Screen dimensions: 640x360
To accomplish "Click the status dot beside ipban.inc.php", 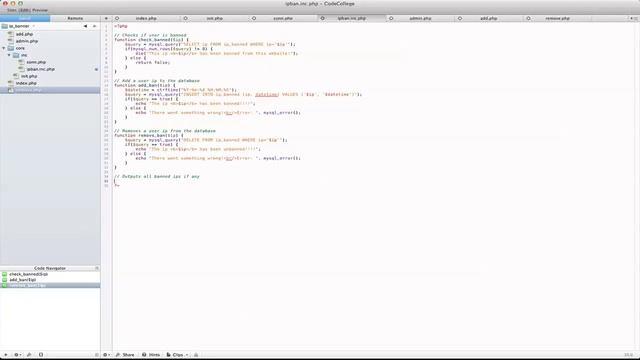I will pyautogui.click(x=96, y=69).
